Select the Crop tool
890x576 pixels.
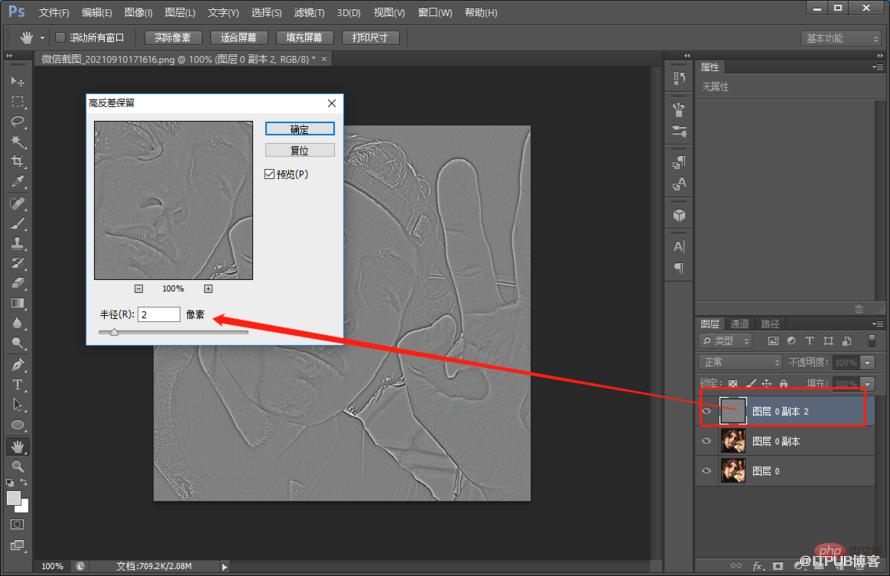coord(18,161)
